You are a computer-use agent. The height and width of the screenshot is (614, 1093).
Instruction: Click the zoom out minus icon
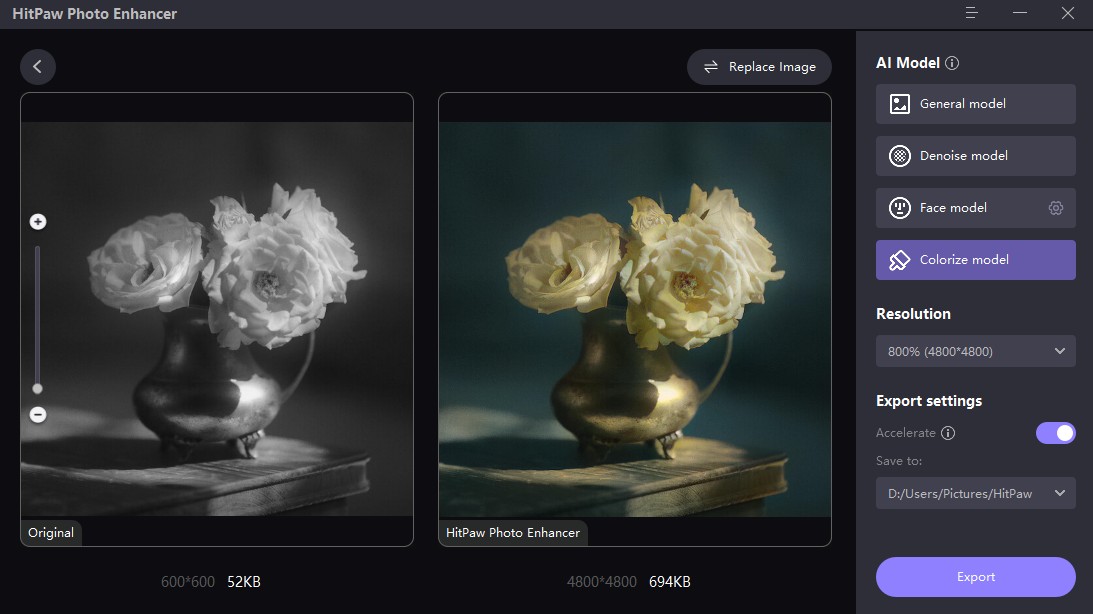[38, 415]
